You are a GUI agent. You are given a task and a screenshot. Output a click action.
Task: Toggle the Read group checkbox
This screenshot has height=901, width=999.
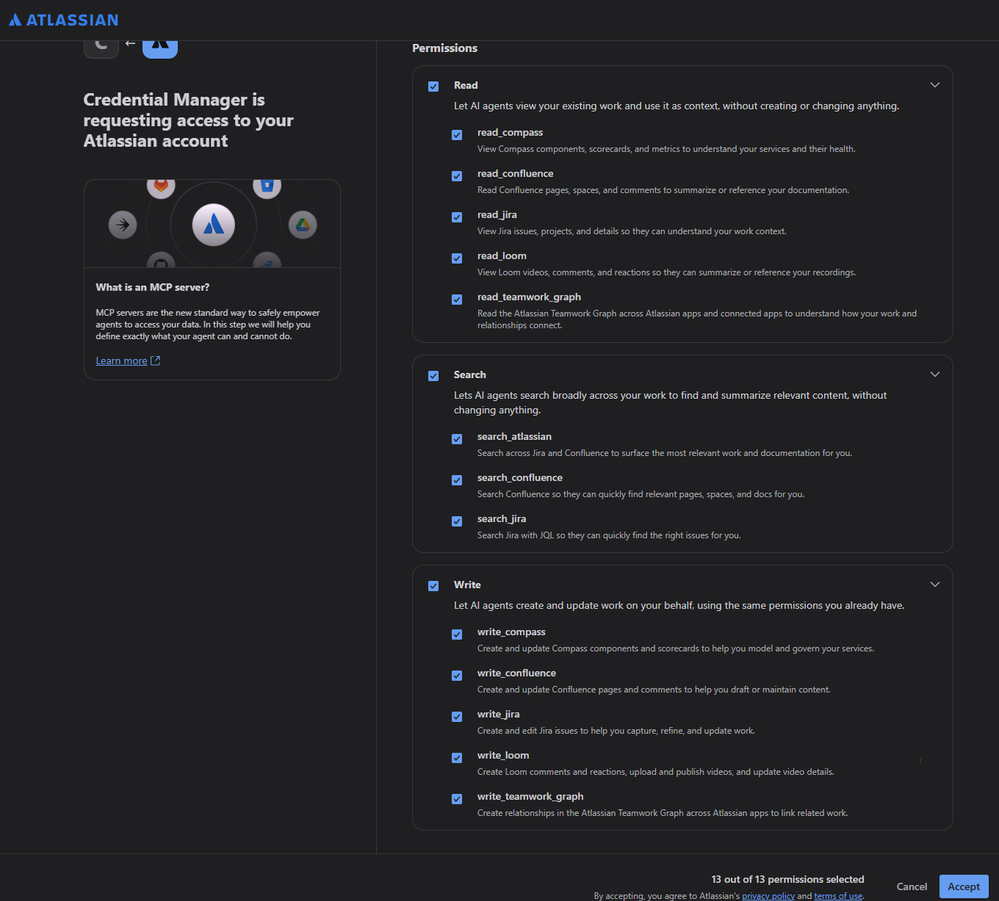433,86
